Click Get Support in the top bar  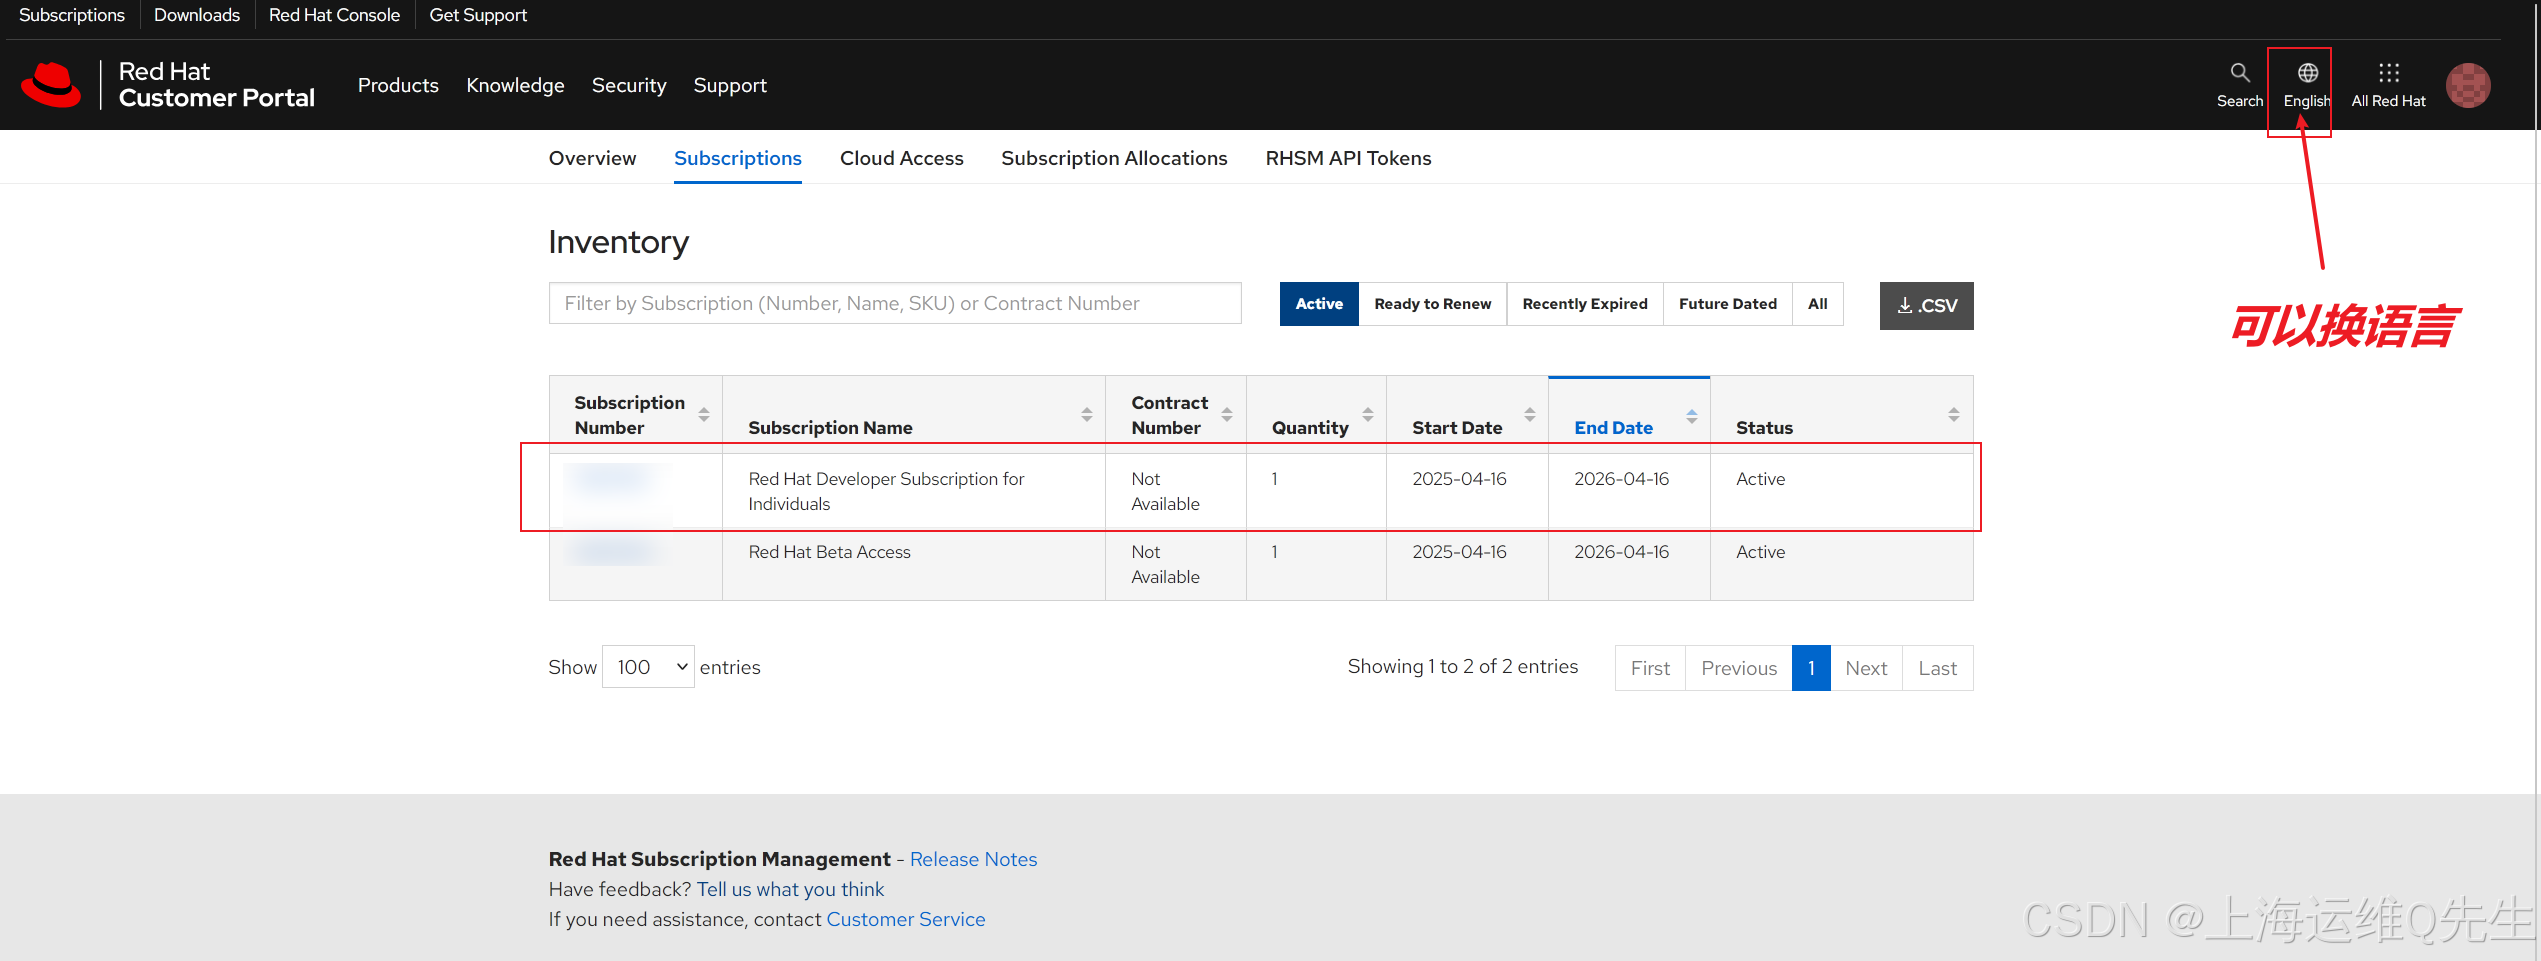[477, 15]
